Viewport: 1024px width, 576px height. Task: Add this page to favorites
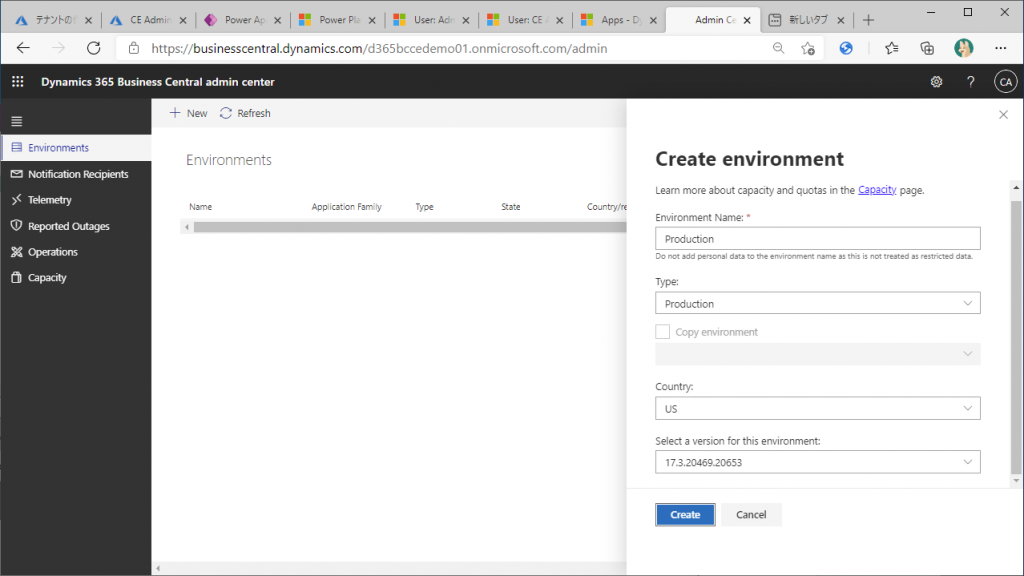pos(808,48)
